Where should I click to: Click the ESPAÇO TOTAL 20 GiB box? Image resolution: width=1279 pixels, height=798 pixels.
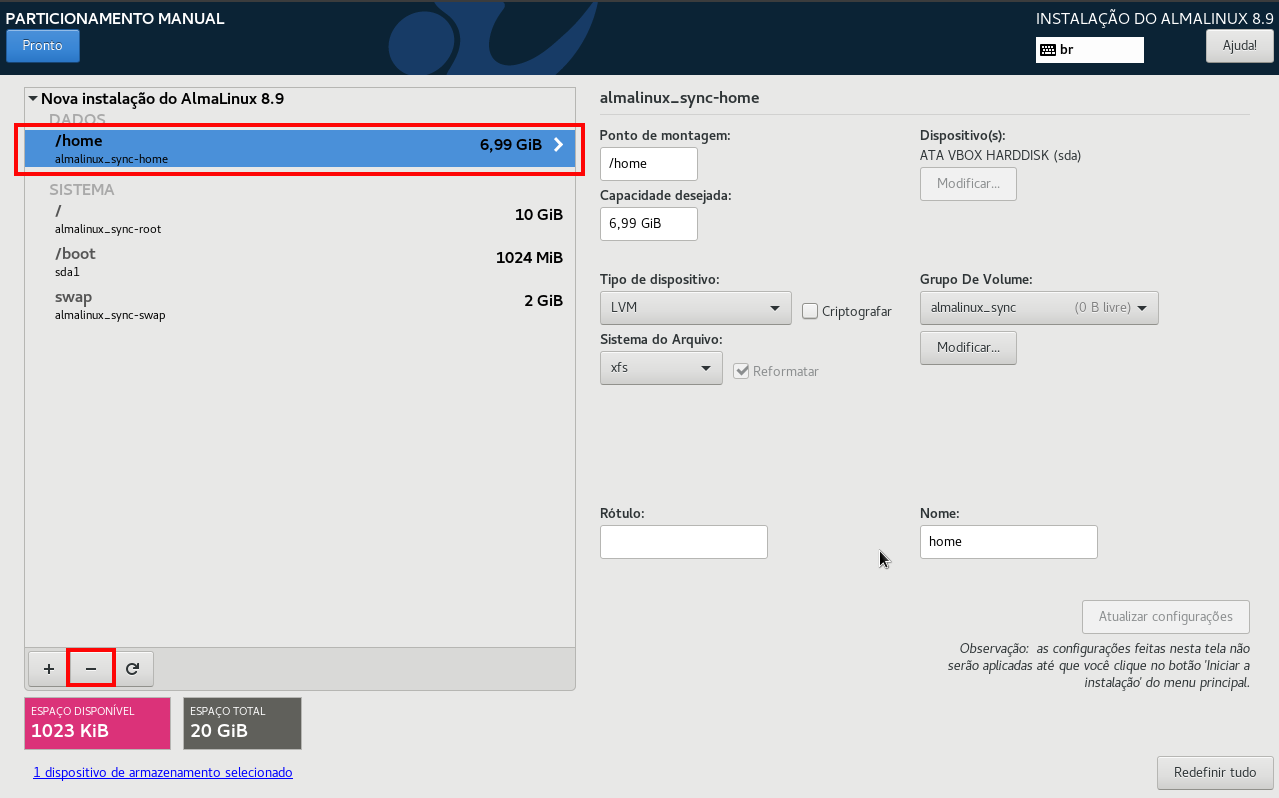(242, 723)
